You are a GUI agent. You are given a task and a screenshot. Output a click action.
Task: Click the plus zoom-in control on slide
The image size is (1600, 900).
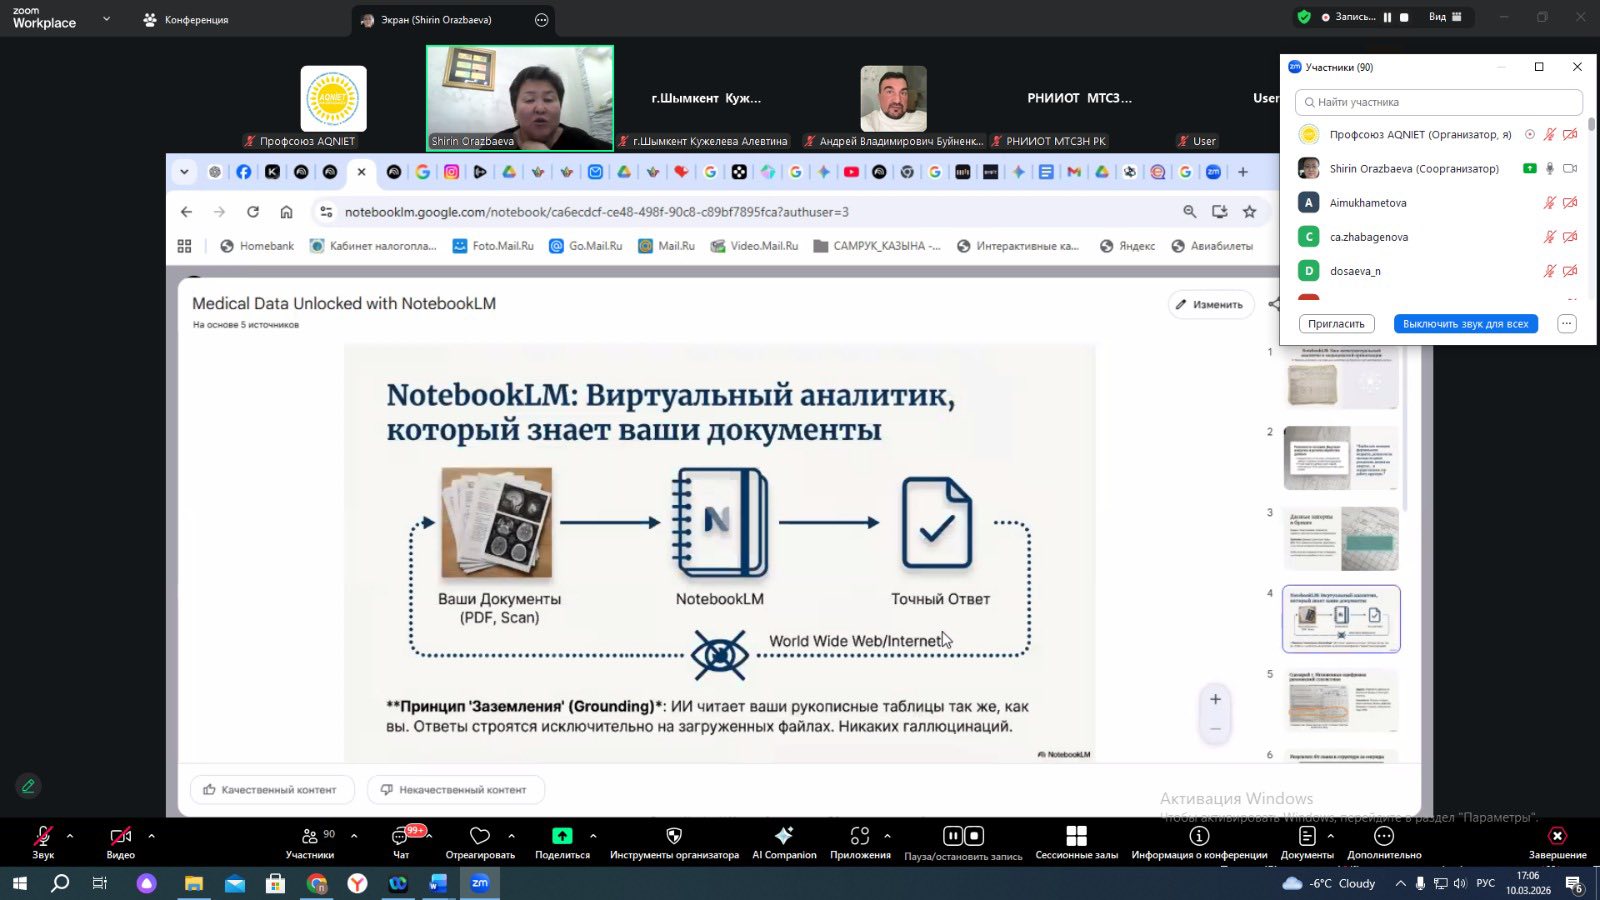[1215, 700]
